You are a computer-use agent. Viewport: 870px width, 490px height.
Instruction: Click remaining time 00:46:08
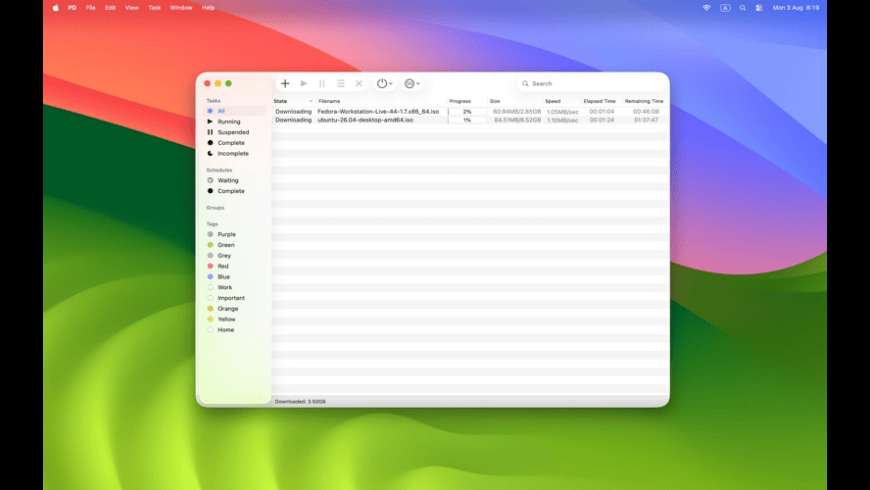(646, 112)
